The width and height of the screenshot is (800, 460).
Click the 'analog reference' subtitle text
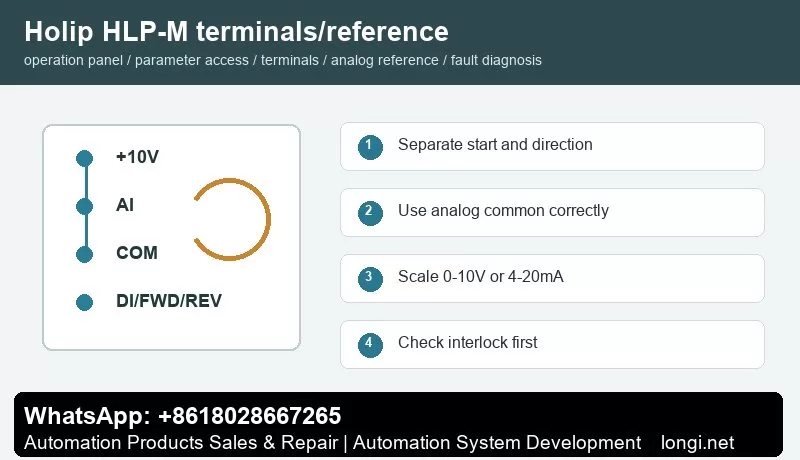point(385,60)
